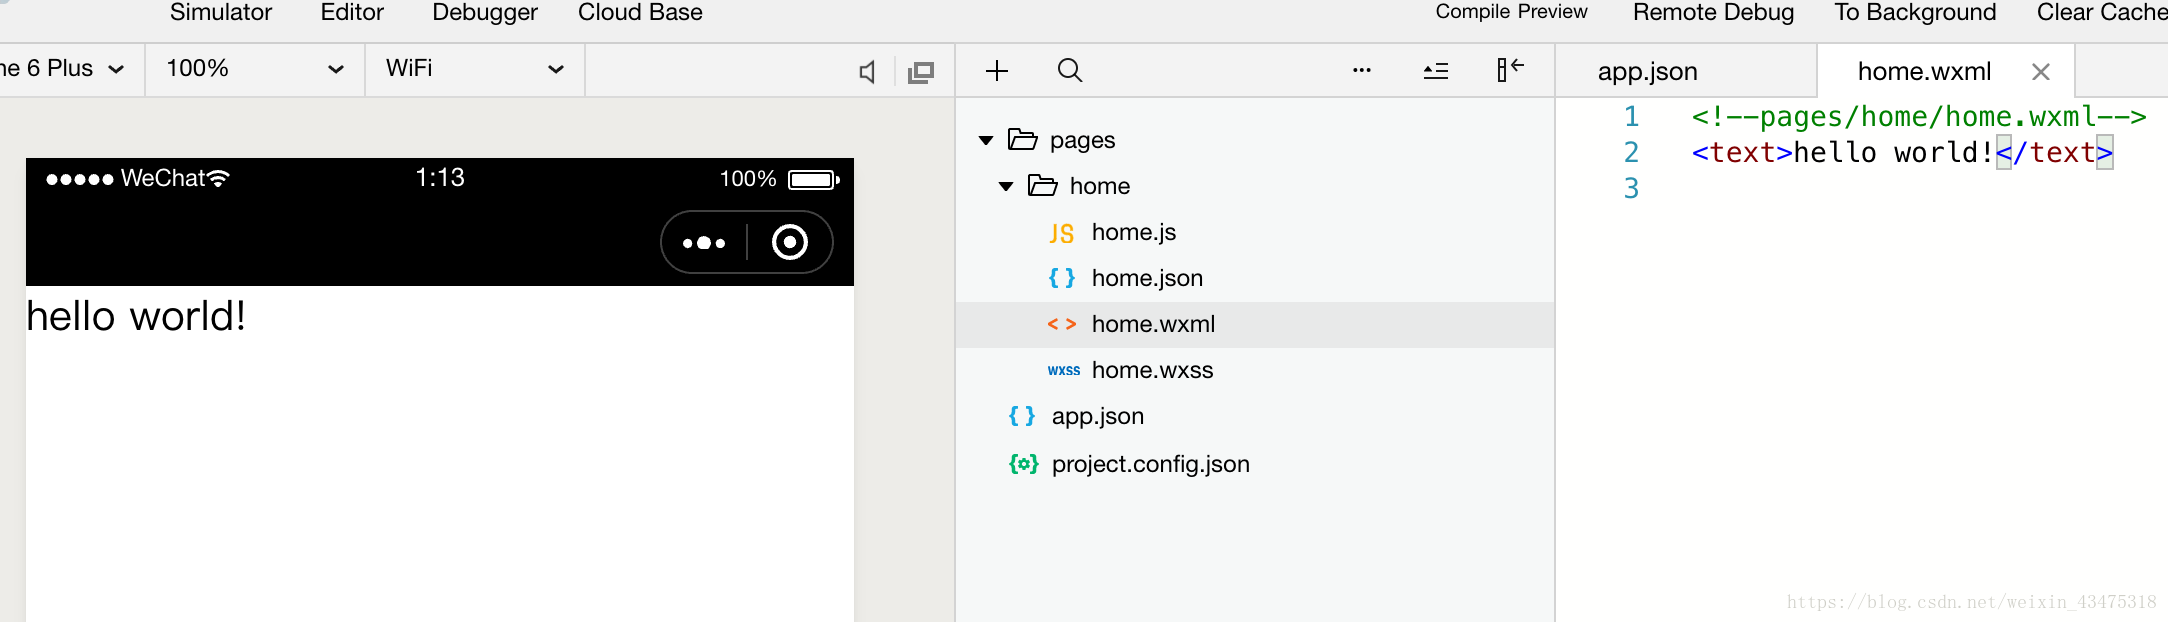Click the config icon beside project.config.json
2168x622 pixels.
(x=1024, y=464)
